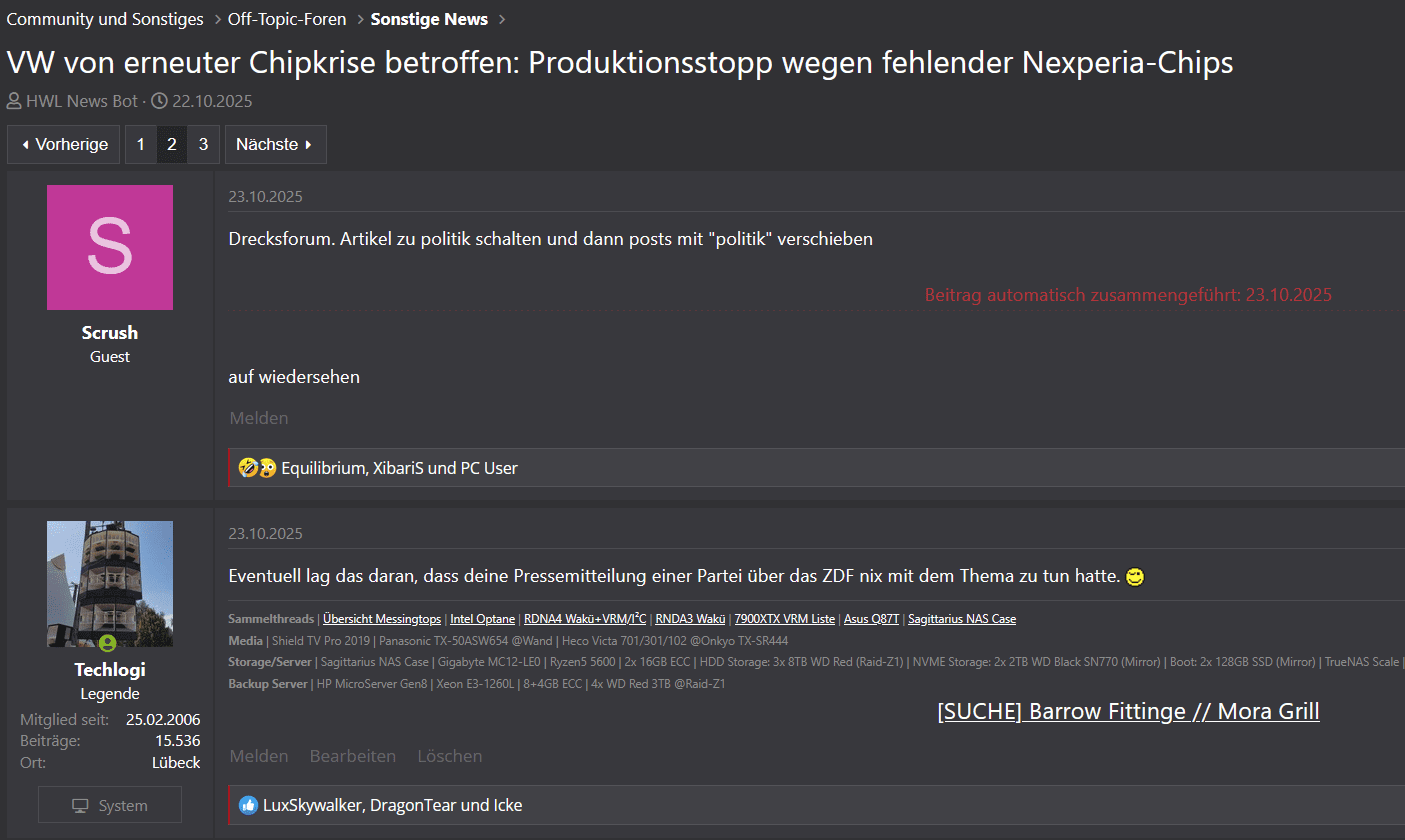Go to the Nächste page
Viewport: 1405px width, 840px height.
(275, 144)
